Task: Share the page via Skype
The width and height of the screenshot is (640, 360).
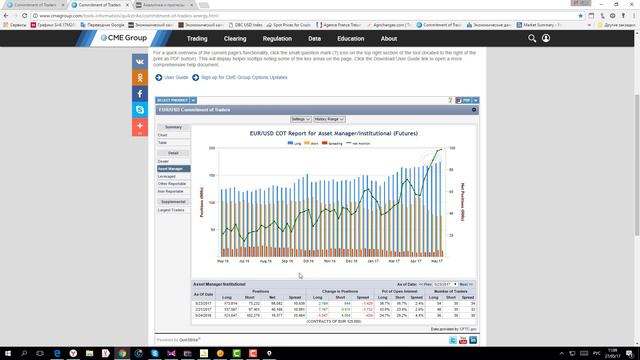Action: coord(140,109)
